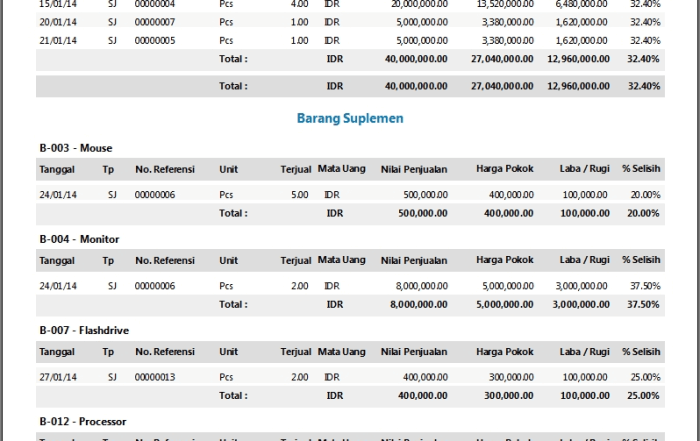Click the Barang Suplemen section heading
The image size is (700, 441).
350,118
